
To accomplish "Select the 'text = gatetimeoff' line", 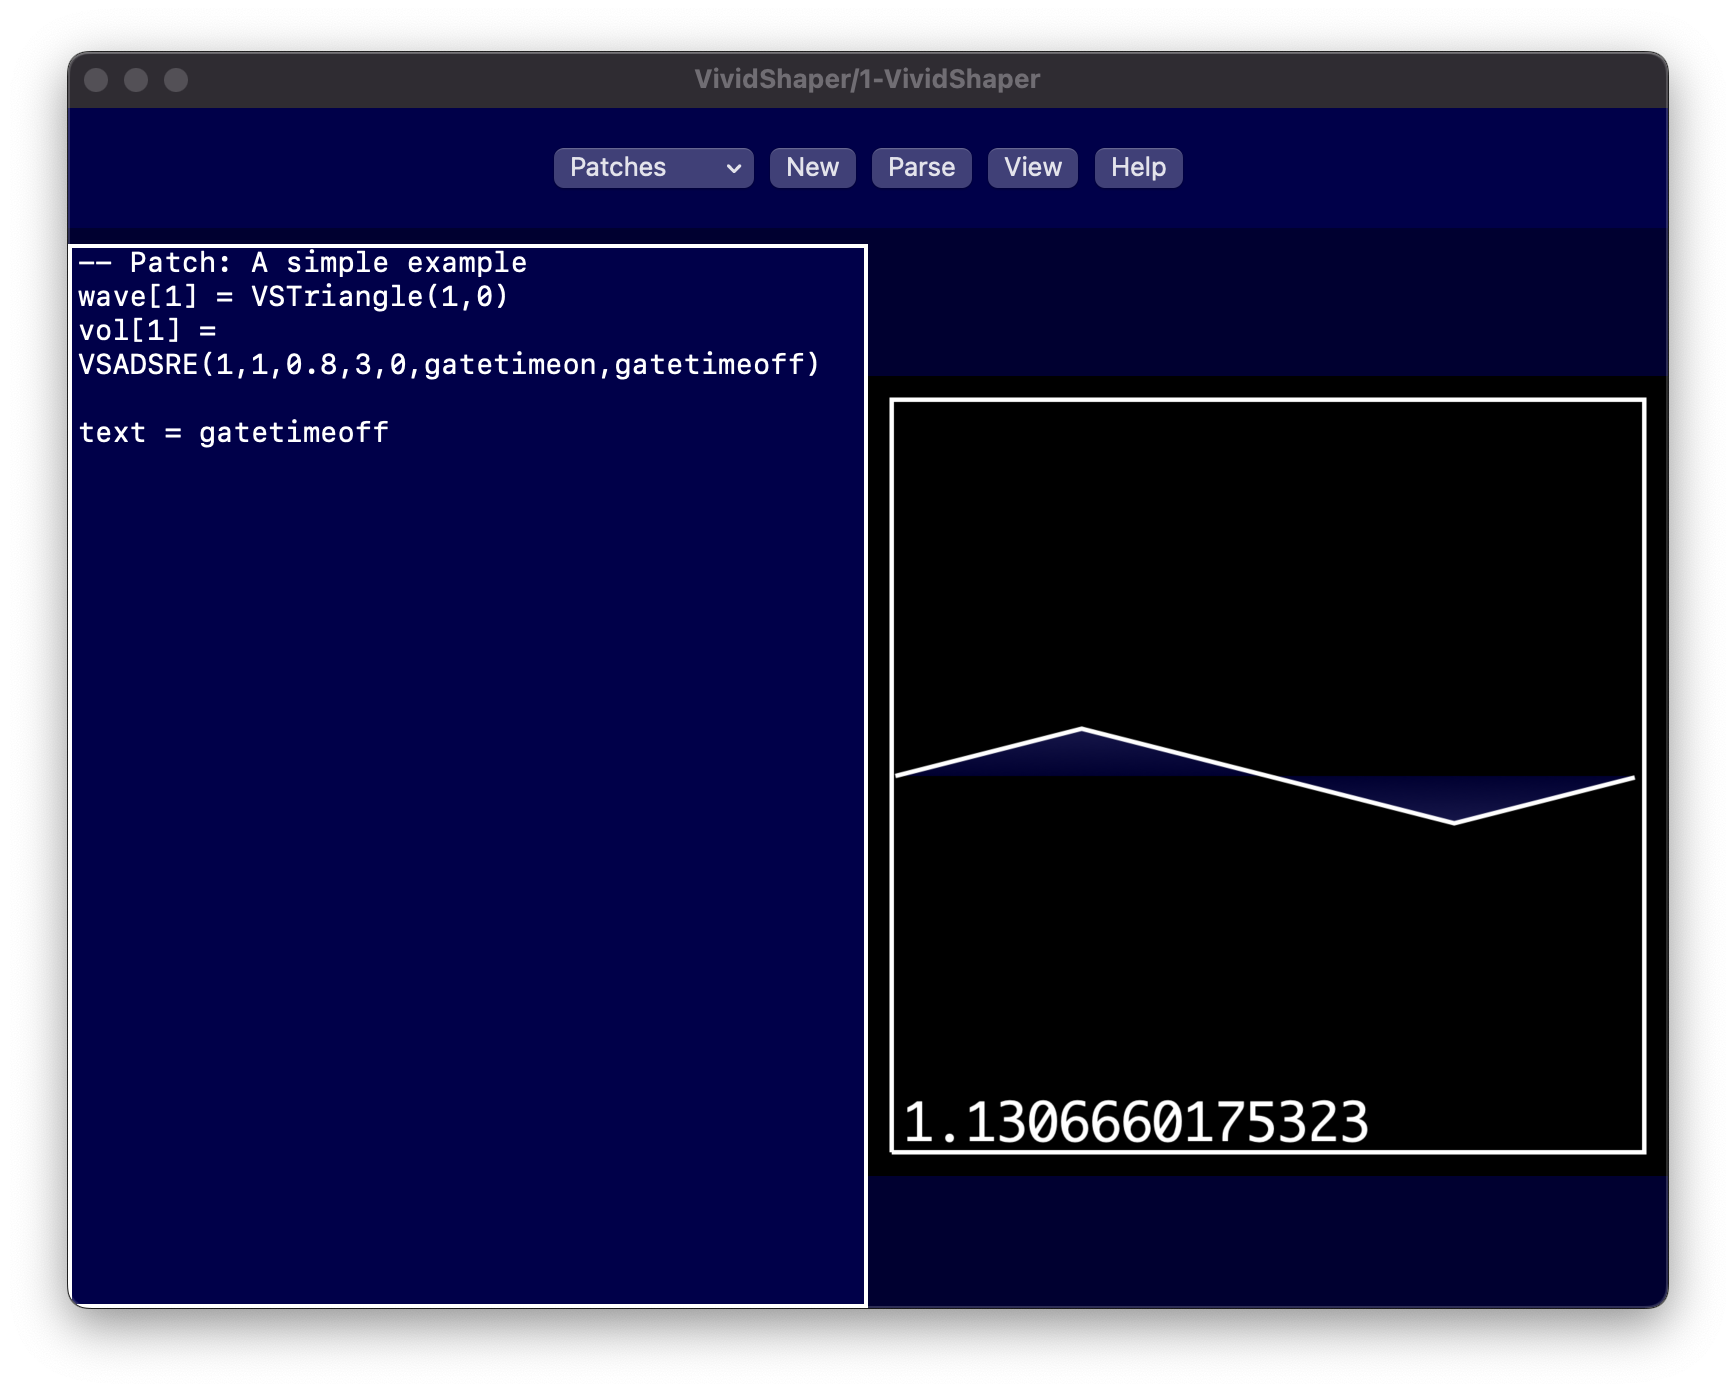I will [x=233, y=433].
